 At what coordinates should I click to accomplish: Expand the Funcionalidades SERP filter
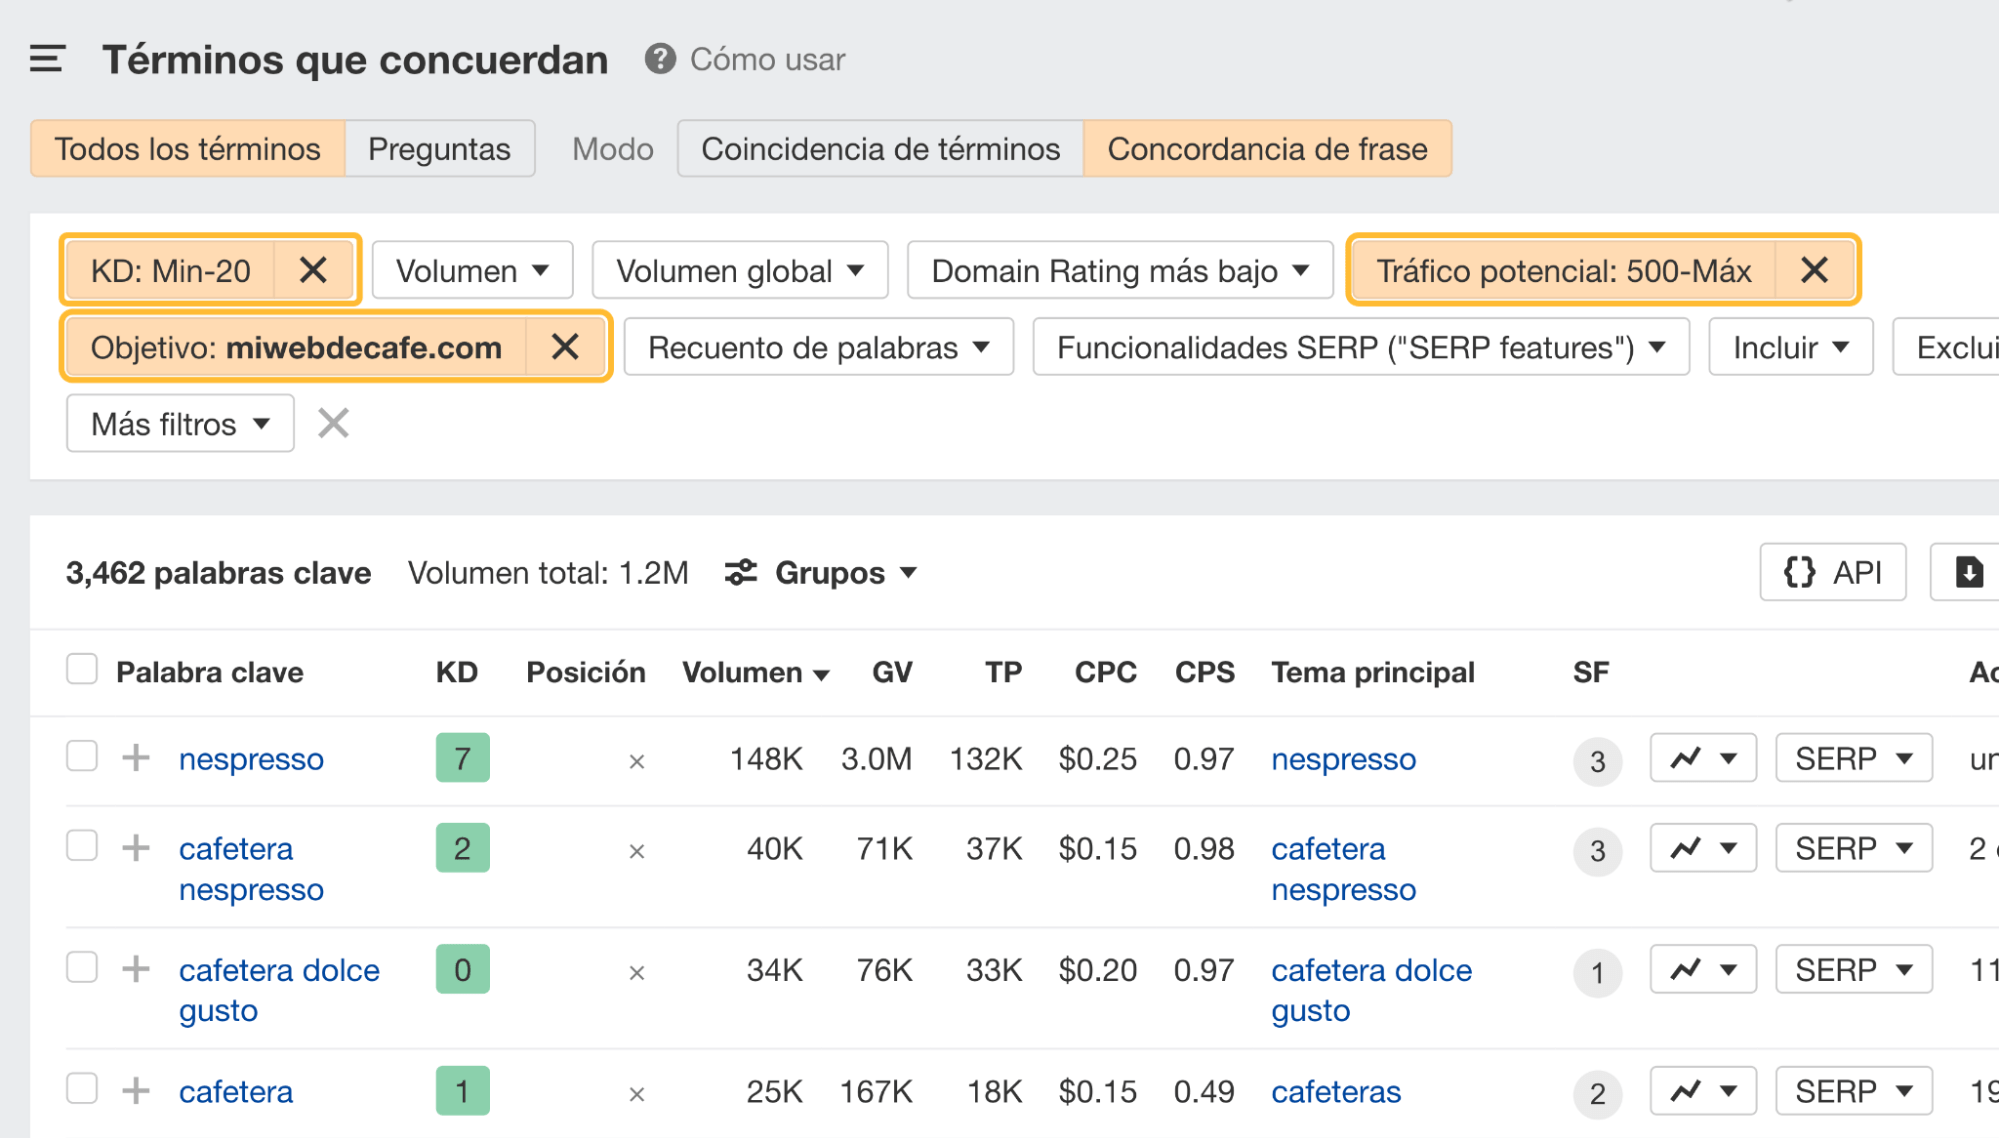click(x=1360, y=347)
